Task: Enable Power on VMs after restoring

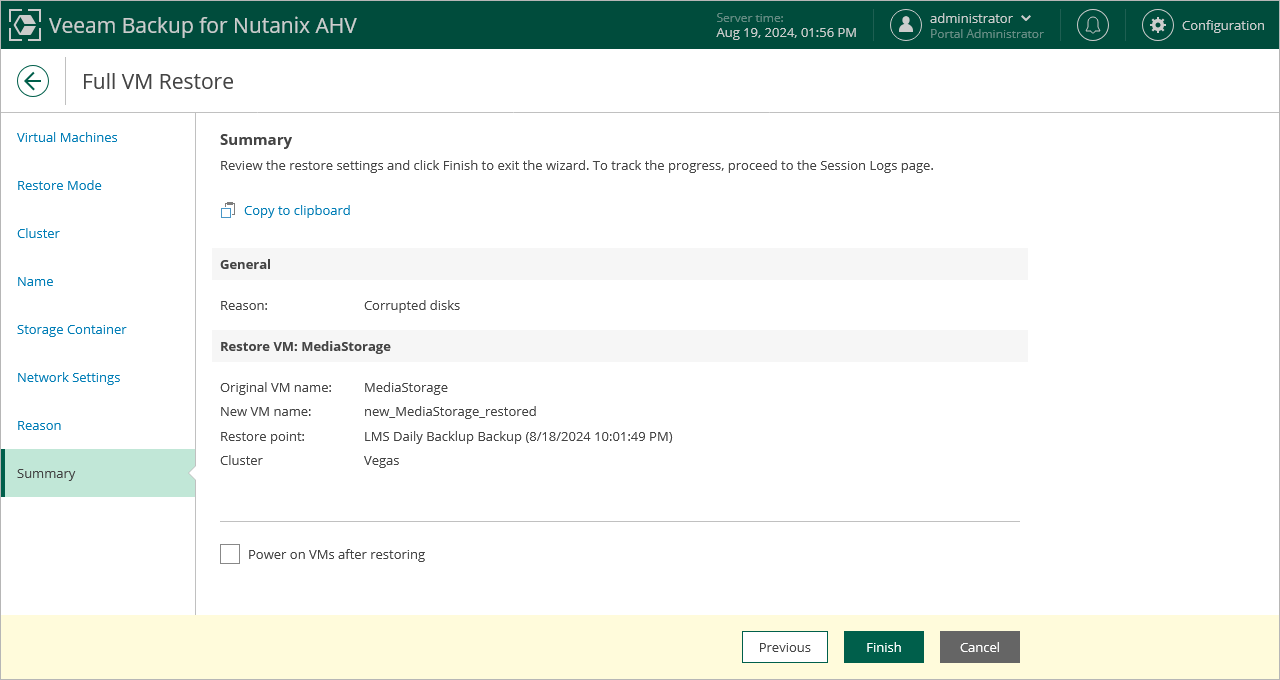Action: point(230,554)
